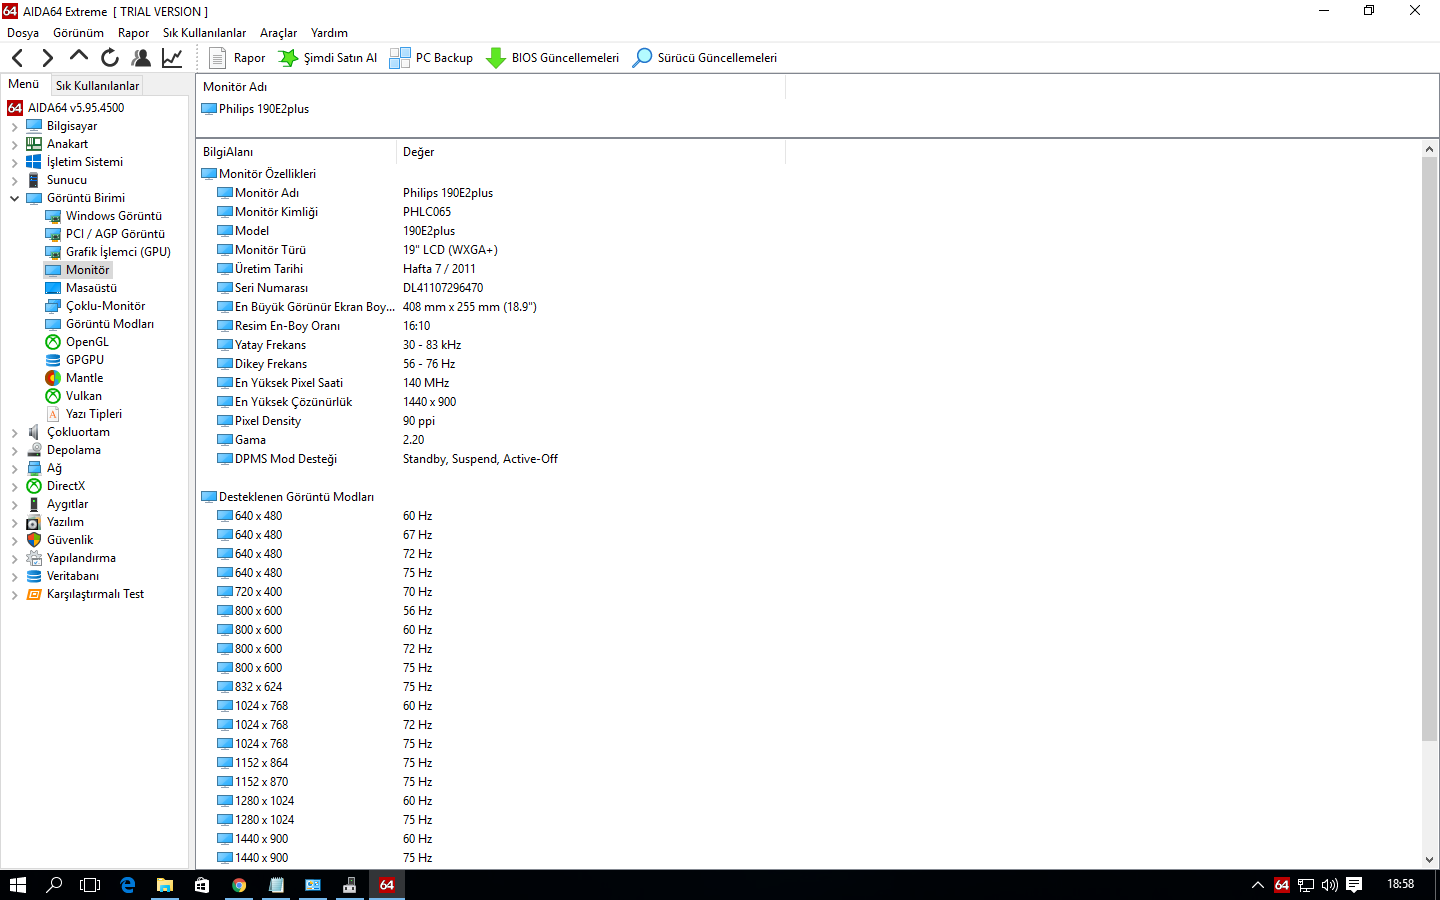
Task: Open the graph chart toolbar icon
Action: (172, 58)
